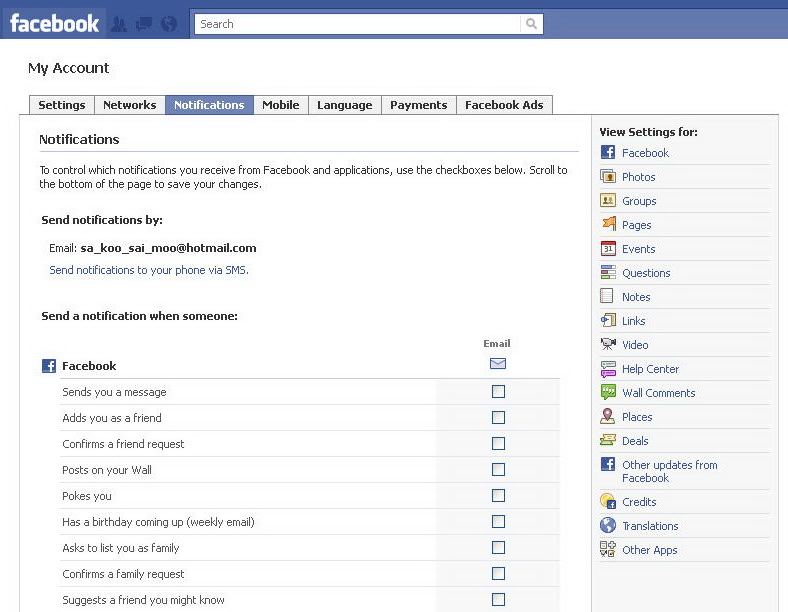The image size is (788, 612).
Task: Open Help Center settings link
Action: (x=650, y=369)
